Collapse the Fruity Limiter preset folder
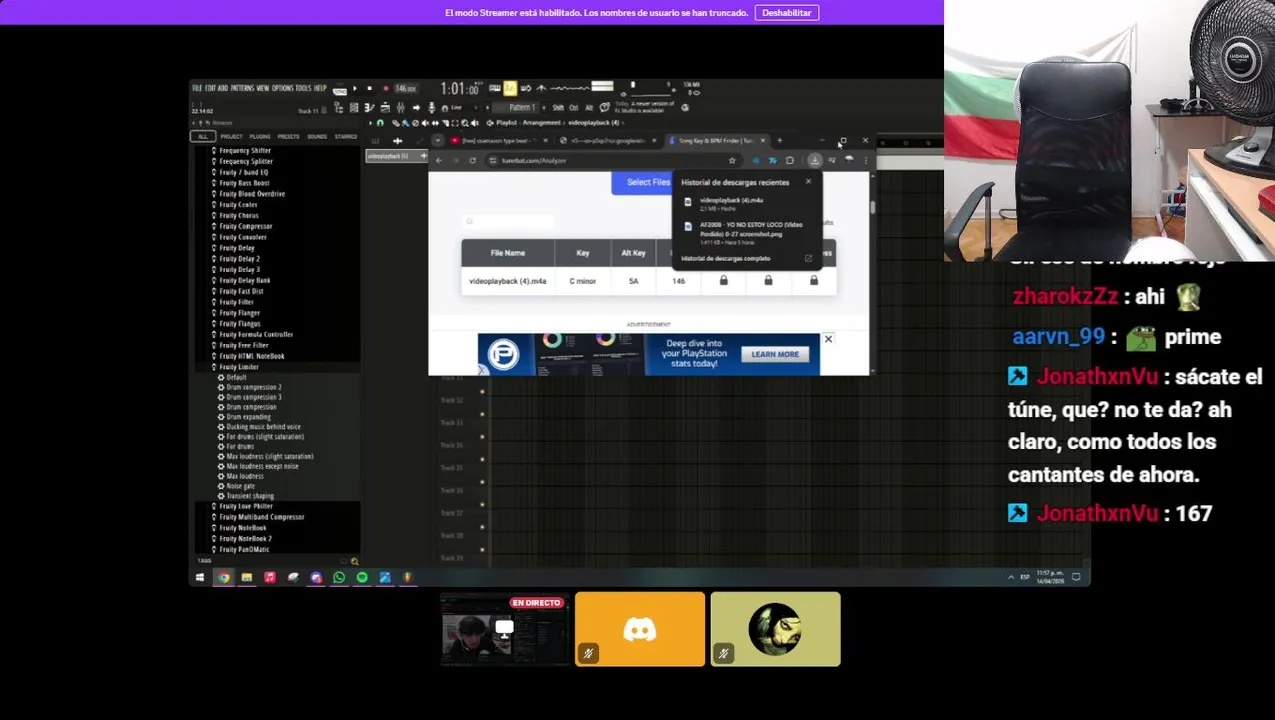This screenshot has width=1275, height=720. coord(238,367)
